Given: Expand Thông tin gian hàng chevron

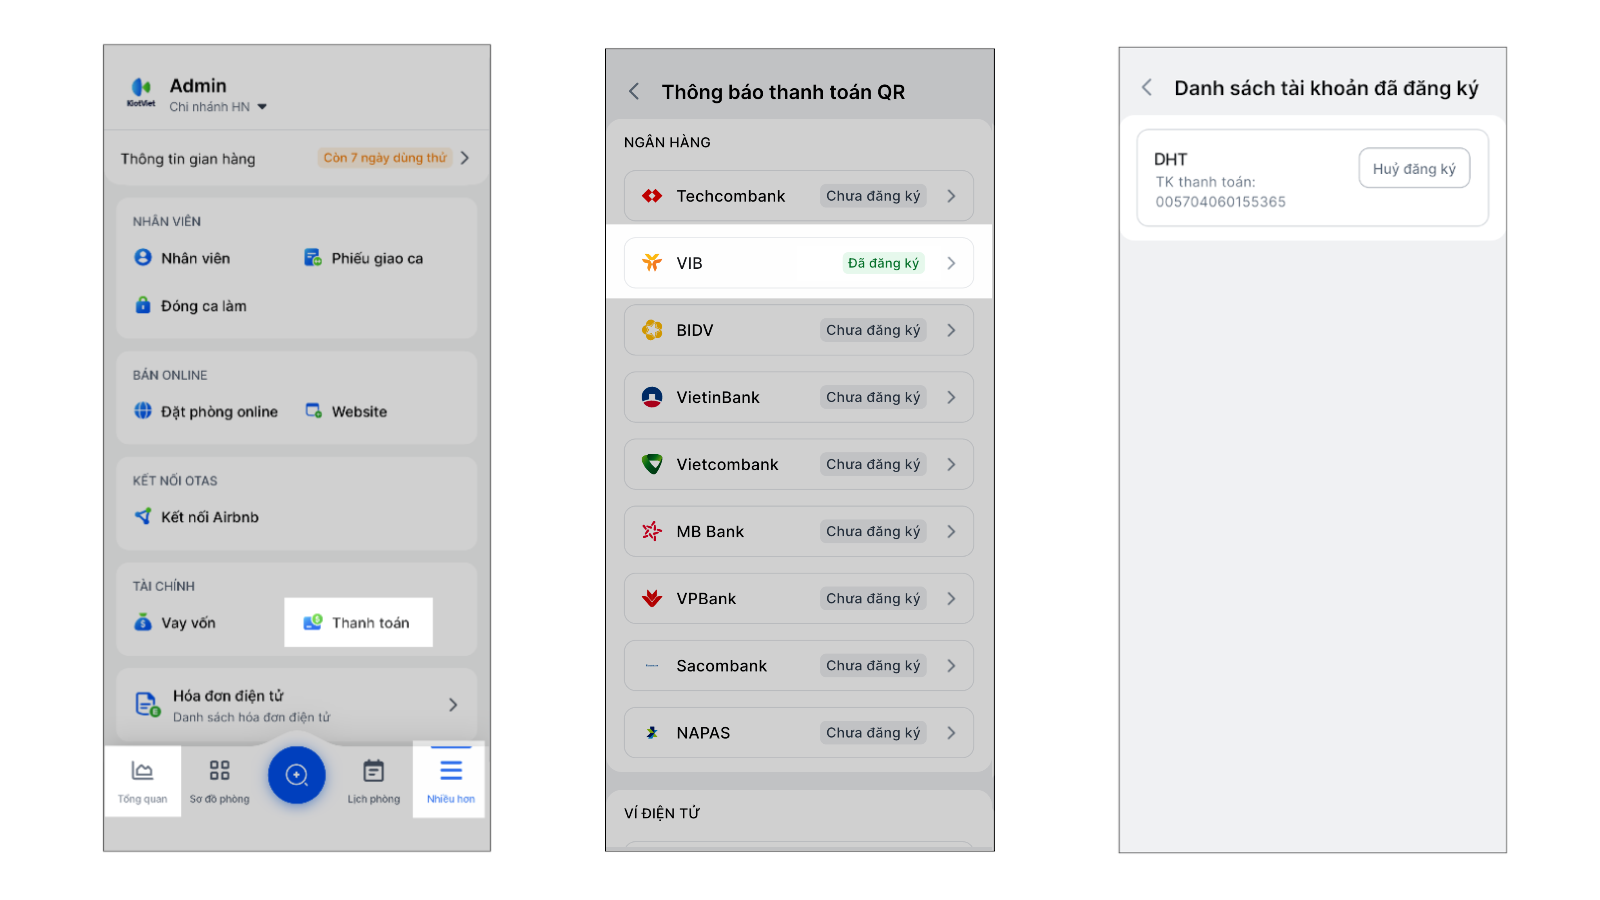Looking at the screenshot, I should click(x=465, y=158).
